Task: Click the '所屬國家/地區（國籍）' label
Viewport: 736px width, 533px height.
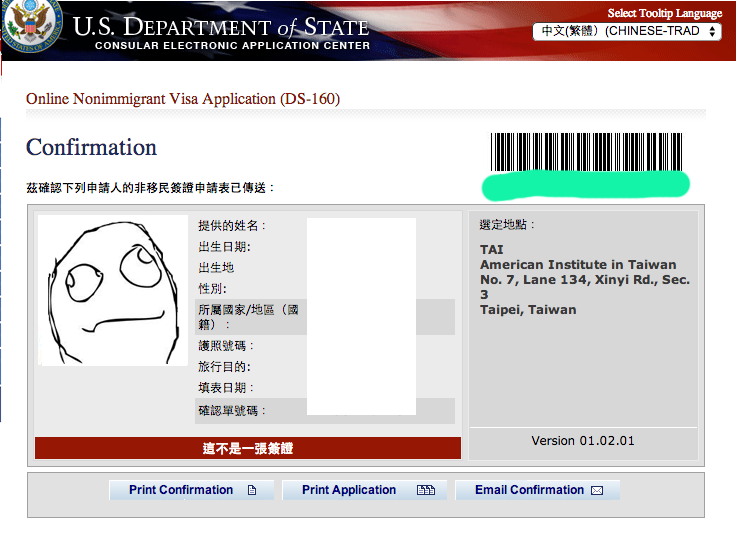Action: (x=248, y=317)
